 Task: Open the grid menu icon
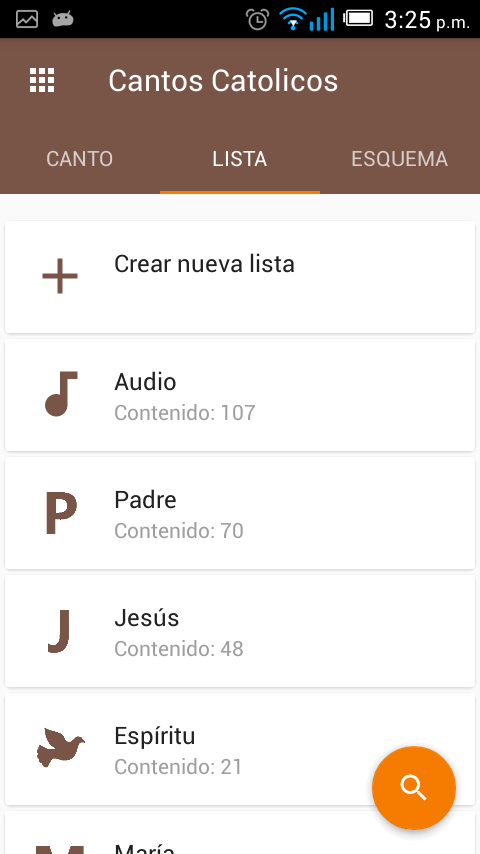point(42,81)
